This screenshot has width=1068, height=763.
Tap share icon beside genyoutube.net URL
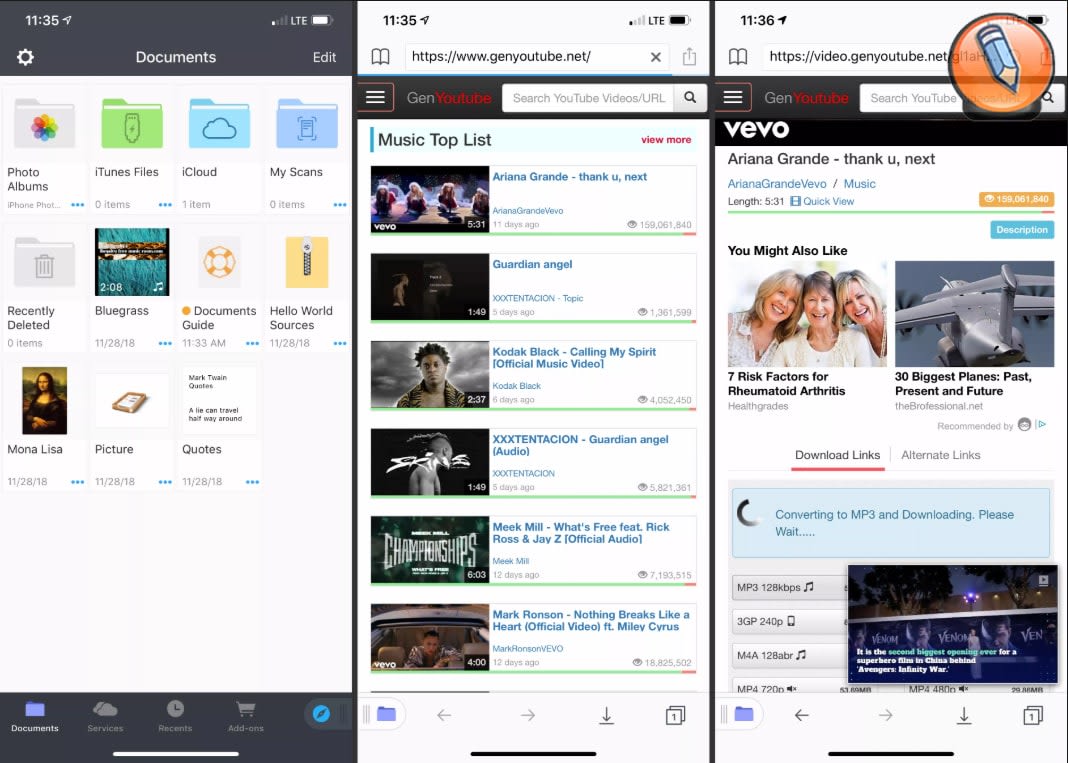(x=689, y=56)
